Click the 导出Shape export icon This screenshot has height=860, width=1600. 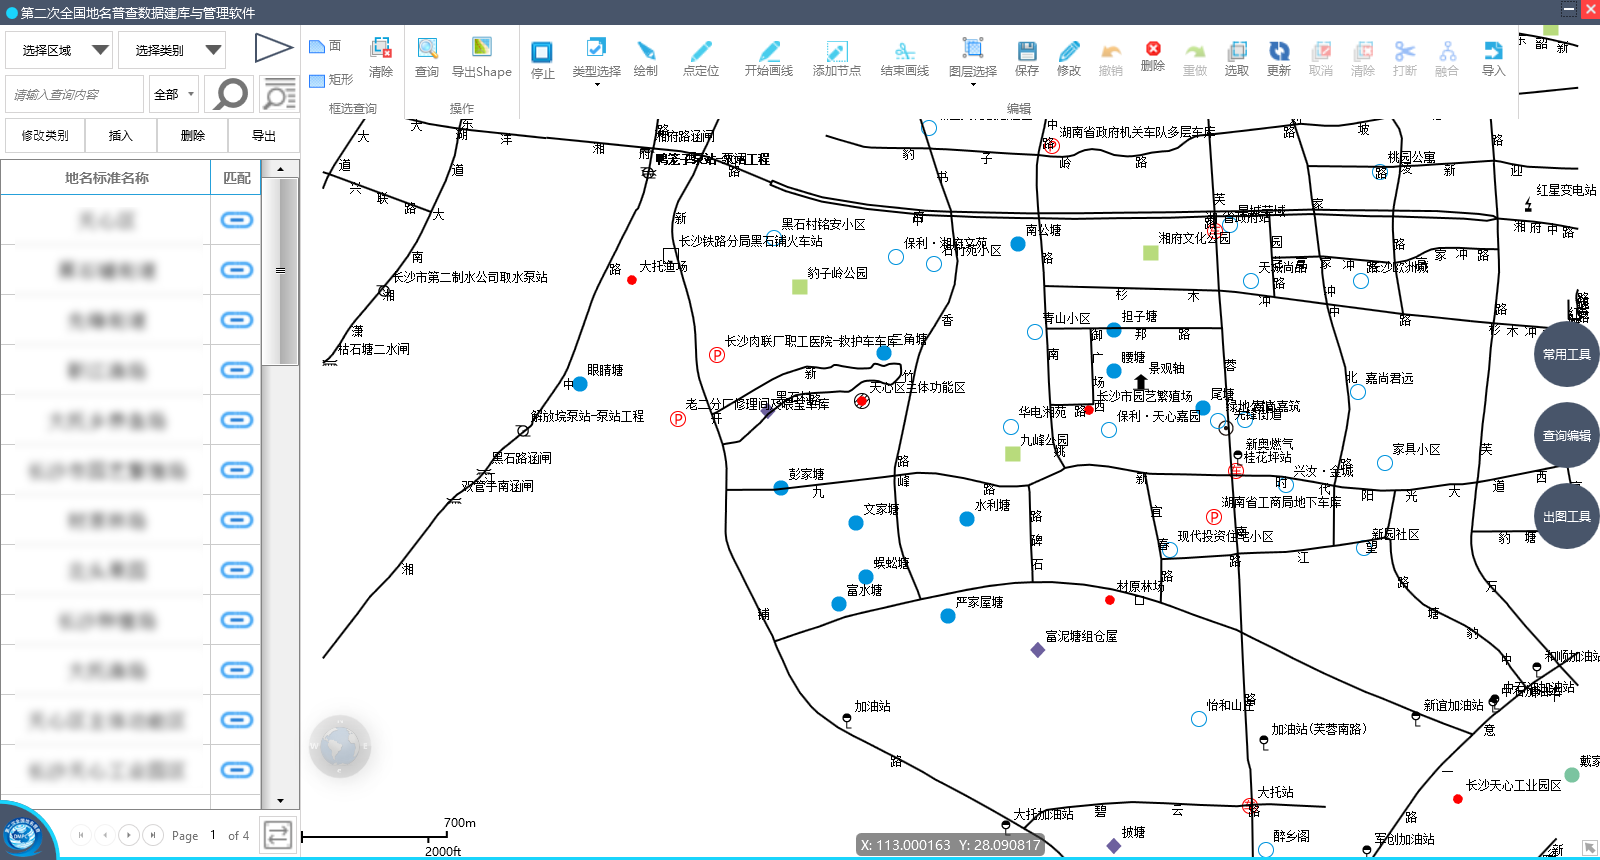click(x=481, y=58)
